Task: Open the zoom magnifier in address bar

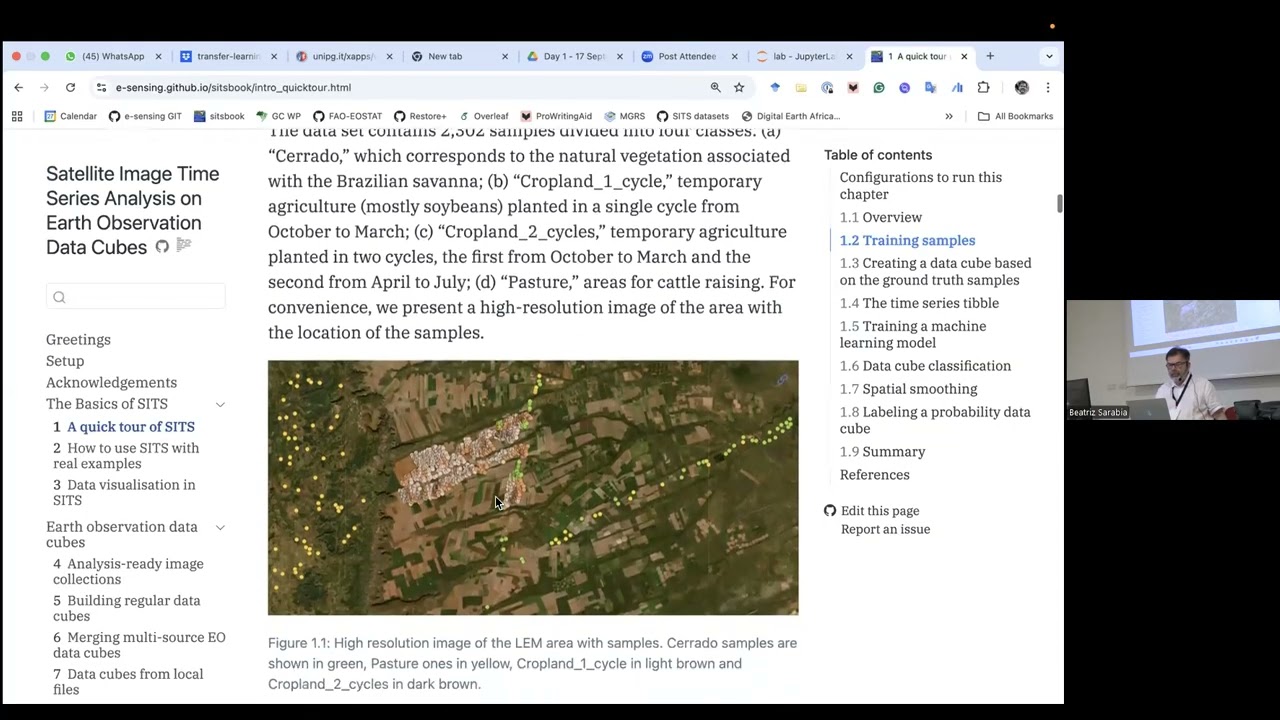Action: pyautogui.click(x=715, y=88)
